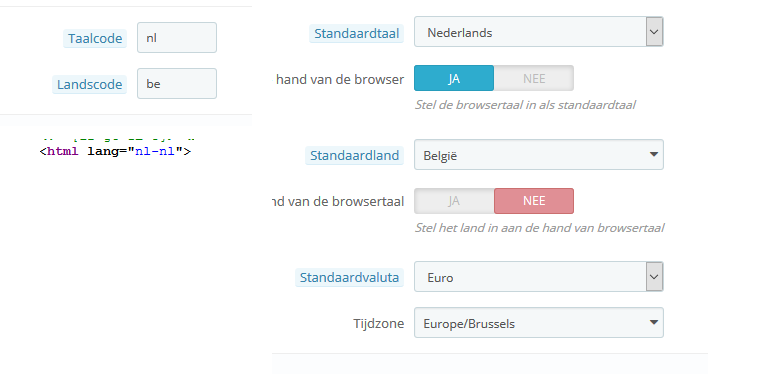
Task: Click the Tijdzone dropdown caret icon
Action: 653,322
